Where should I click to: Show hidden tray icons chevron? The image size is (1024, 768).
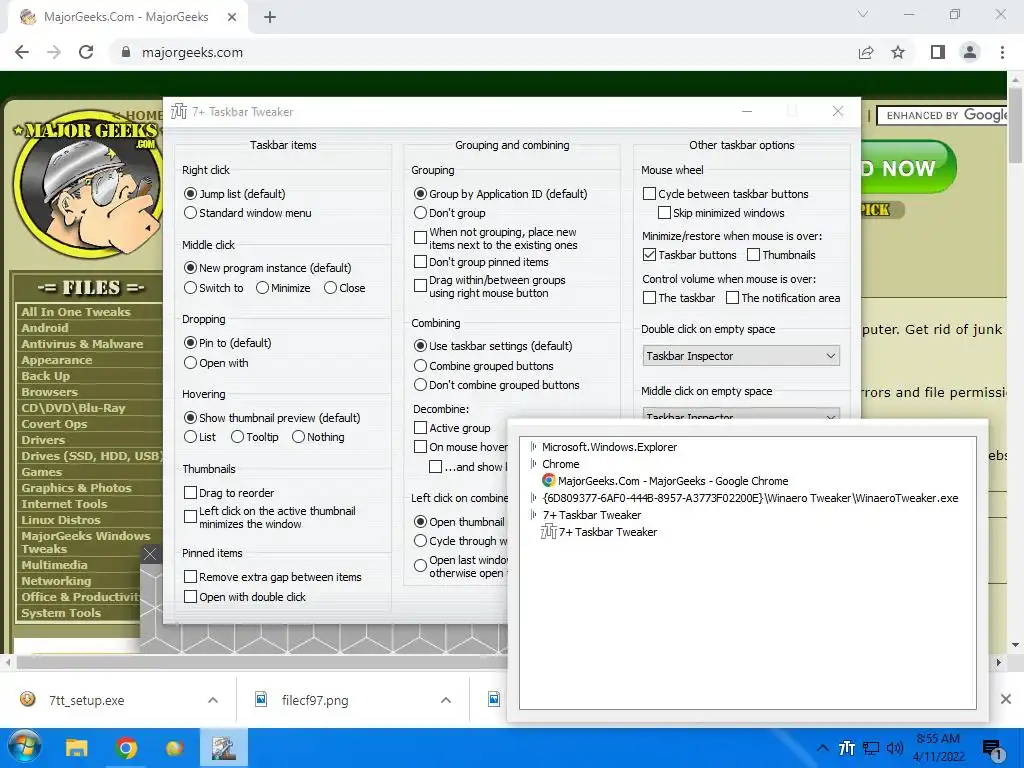pos(823,748)
